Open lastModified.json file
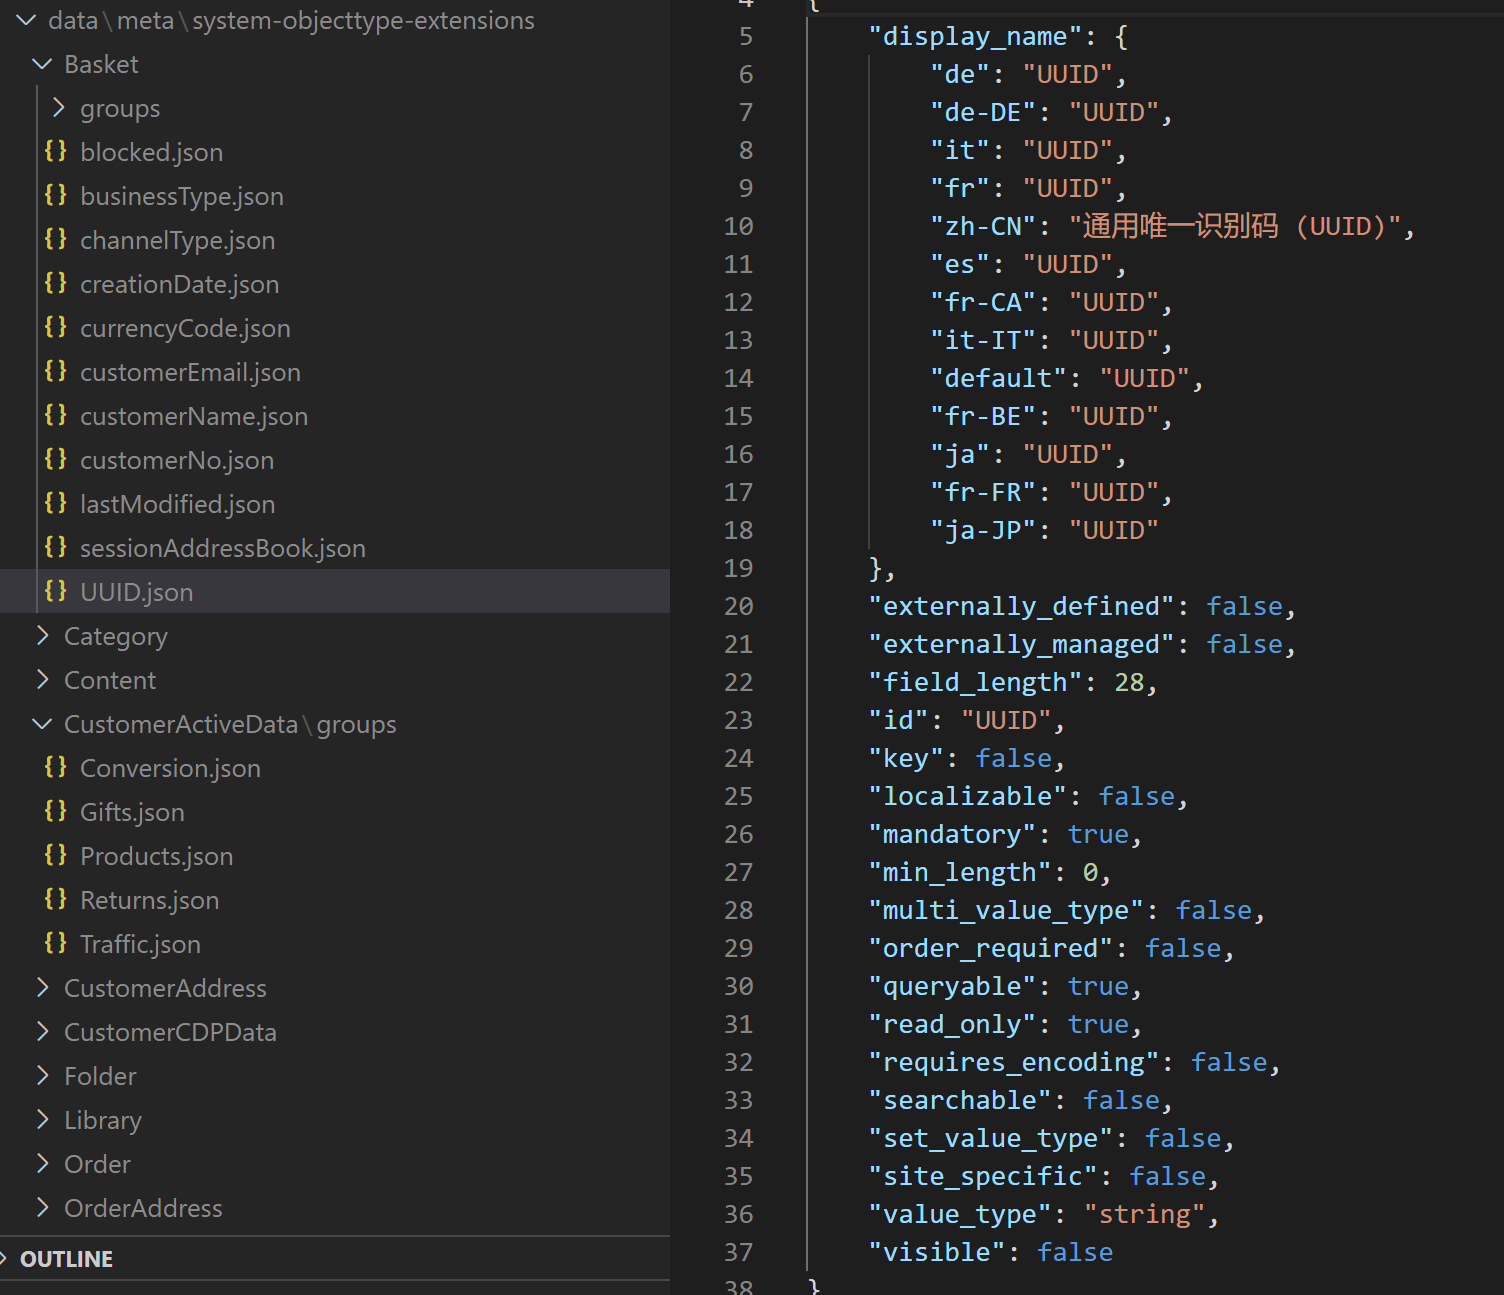This screenshot has height=1295, width=1504. pyautogui.click(x=178, y=504)
